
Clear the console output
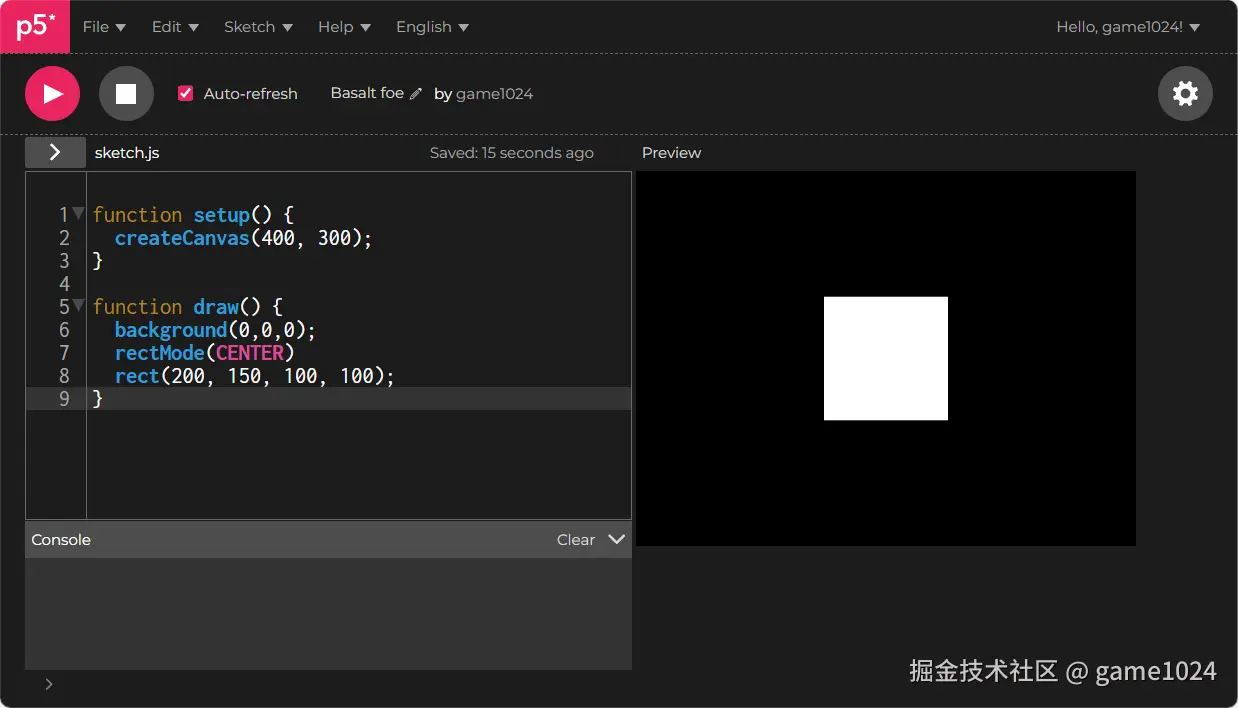point(576,540)
